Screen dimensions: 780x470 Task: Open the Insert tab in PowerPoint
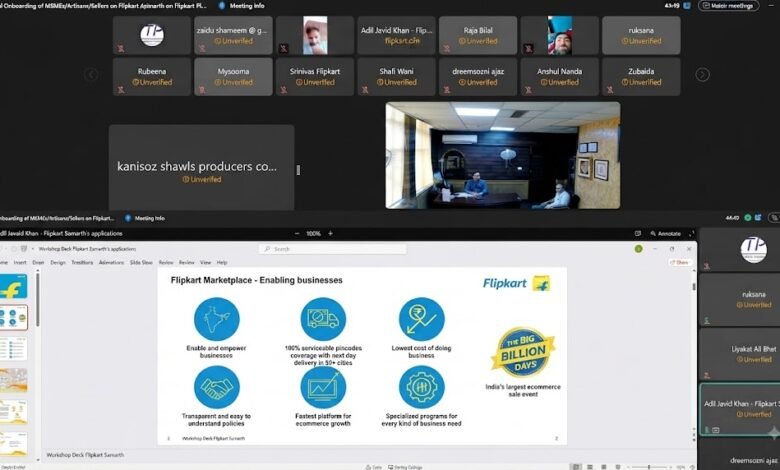(x=20, y=262)
